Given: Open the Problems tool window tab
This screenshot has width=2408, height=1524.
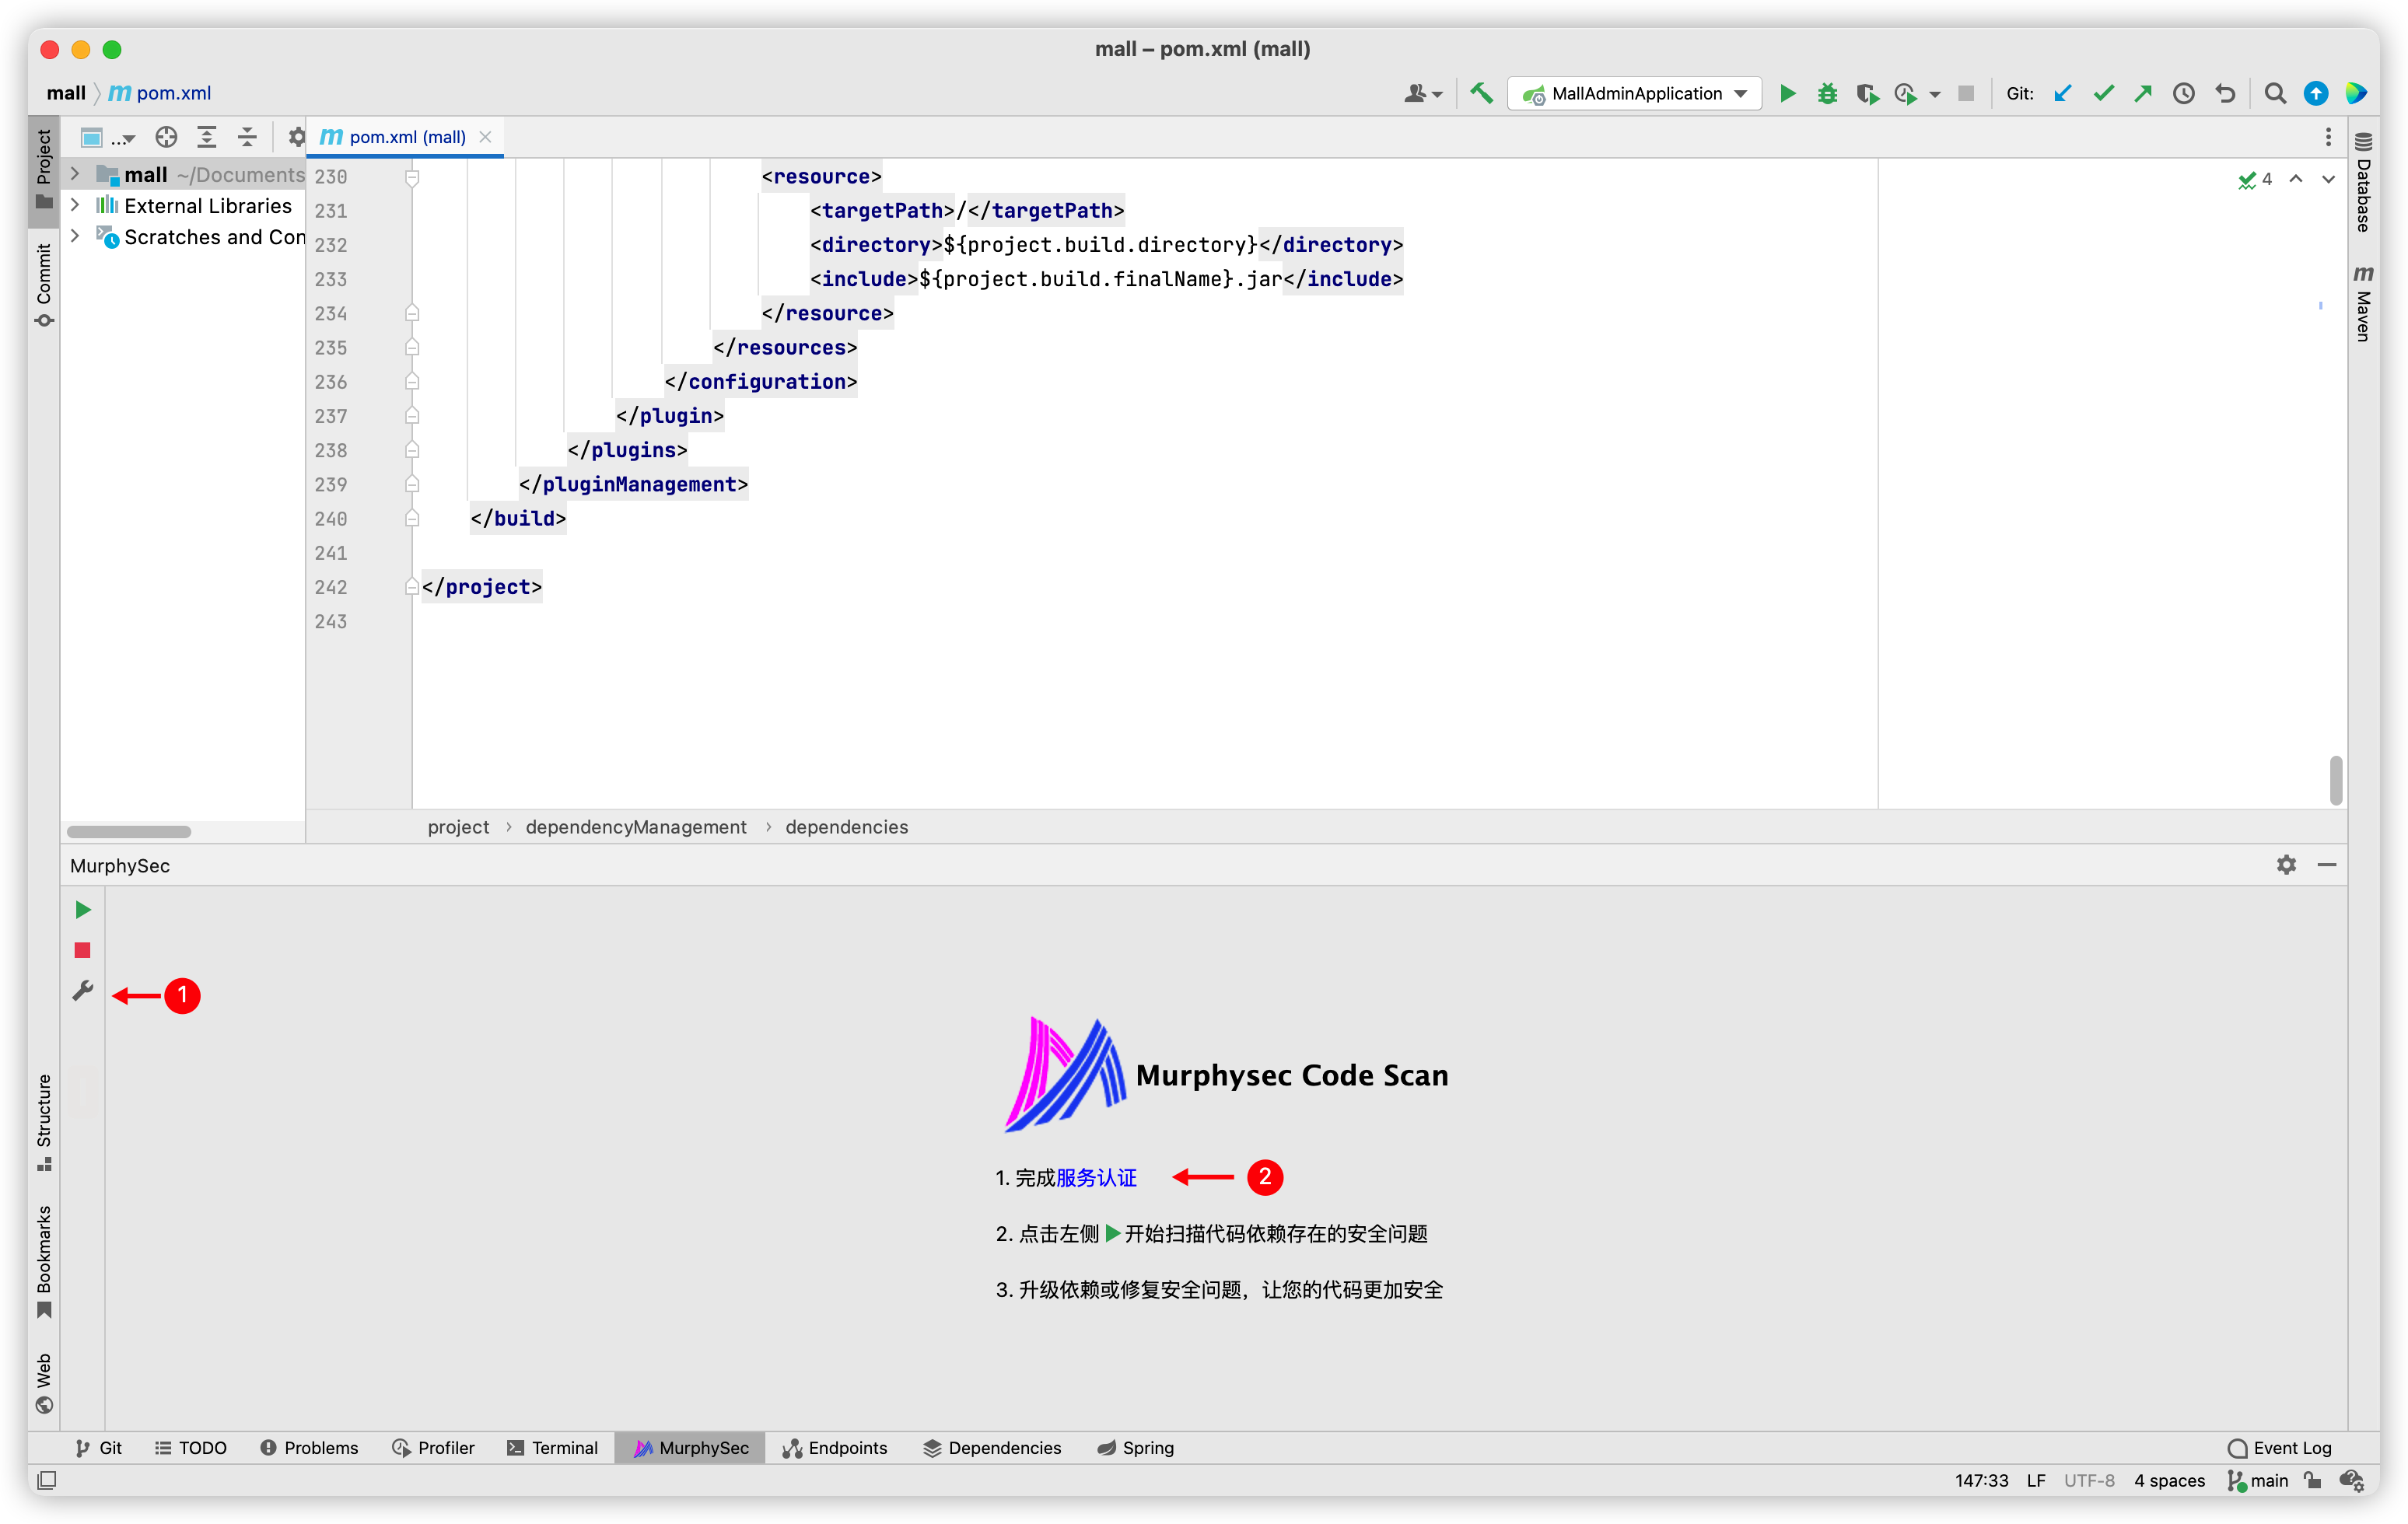Looking at the screenshot, I should [x=309, y=1447].
